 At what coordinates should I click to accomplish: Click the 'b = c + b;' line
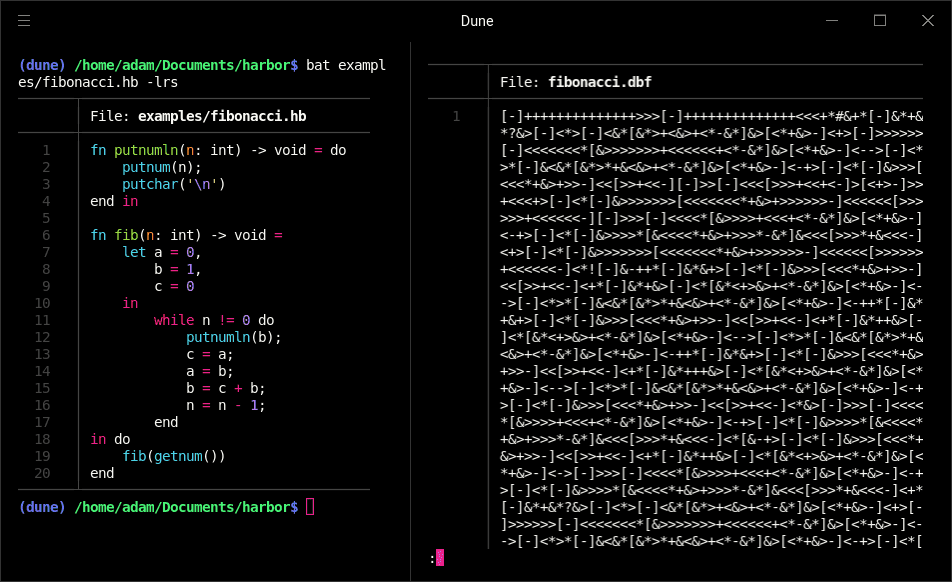tap(226, 388)
